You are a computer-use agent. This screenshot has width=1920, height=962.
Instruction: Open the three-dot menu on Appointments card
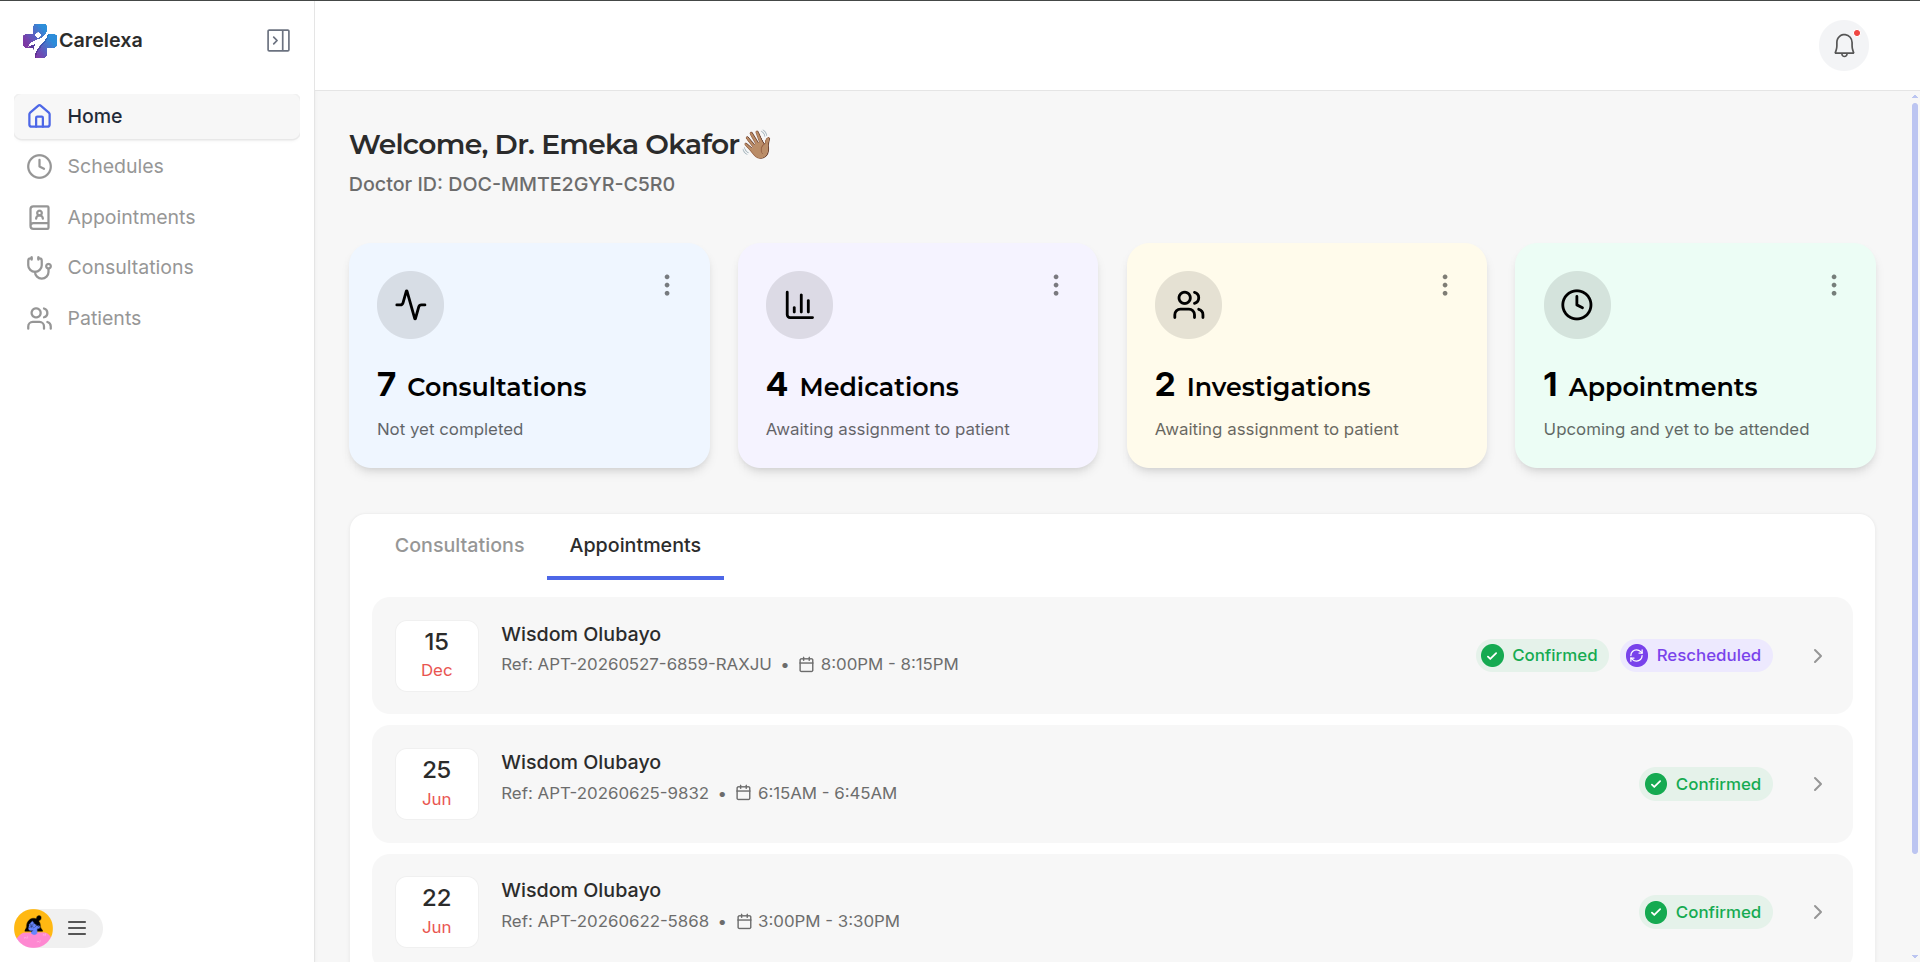[x=1834, y=285]
